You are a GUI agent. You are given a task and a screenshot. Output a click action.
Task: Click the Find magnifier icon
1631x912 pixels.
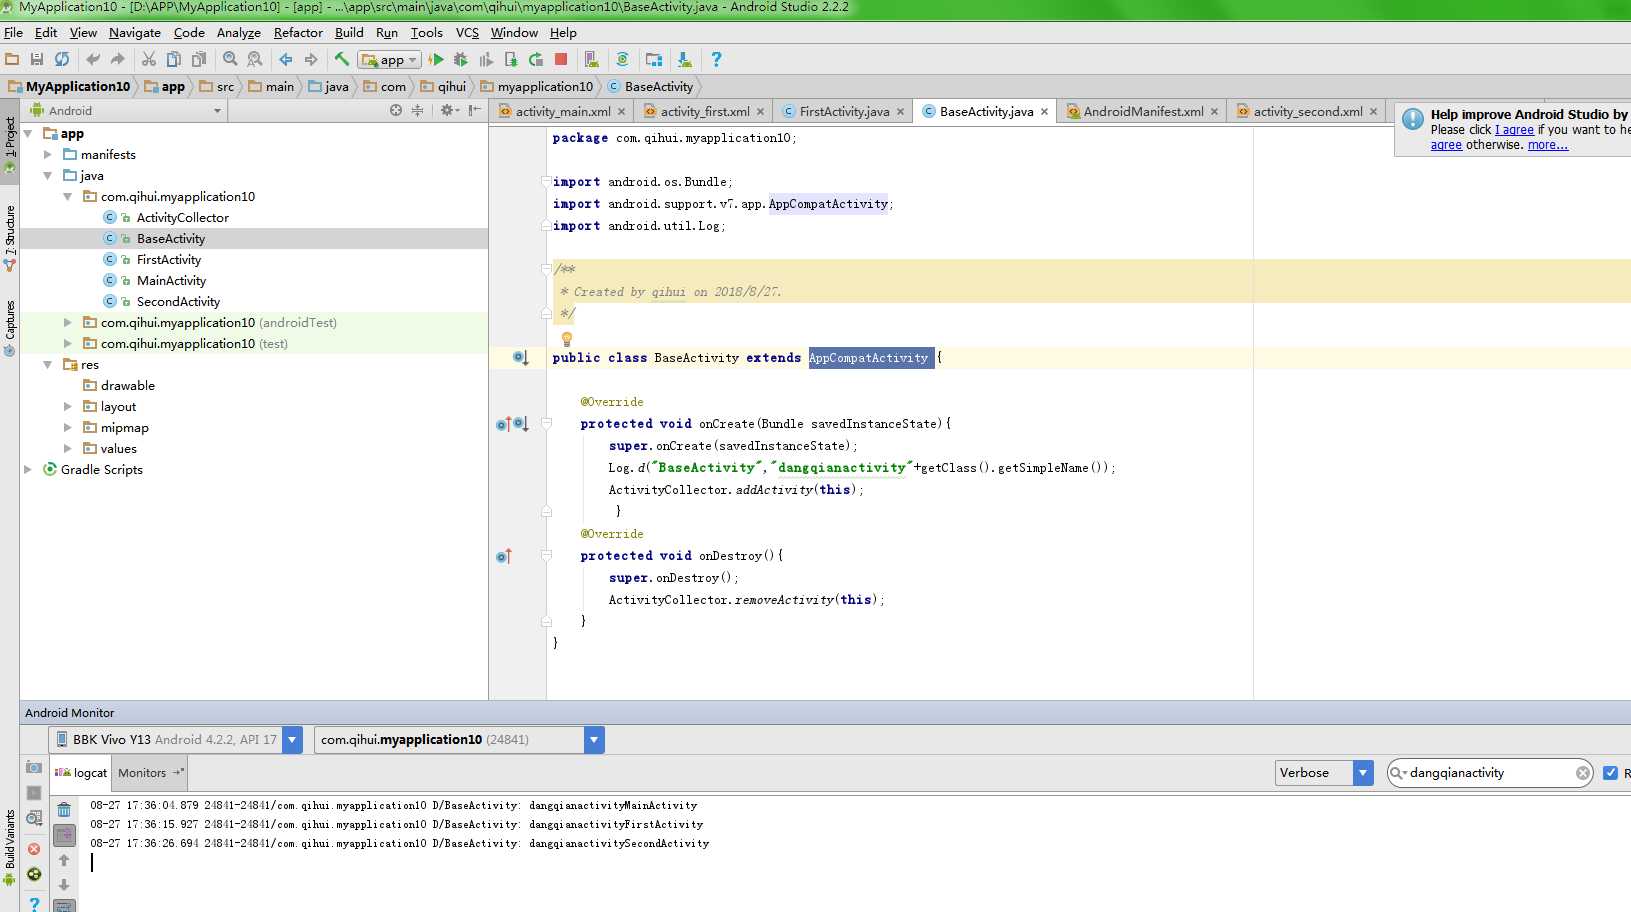click(230, 60)
